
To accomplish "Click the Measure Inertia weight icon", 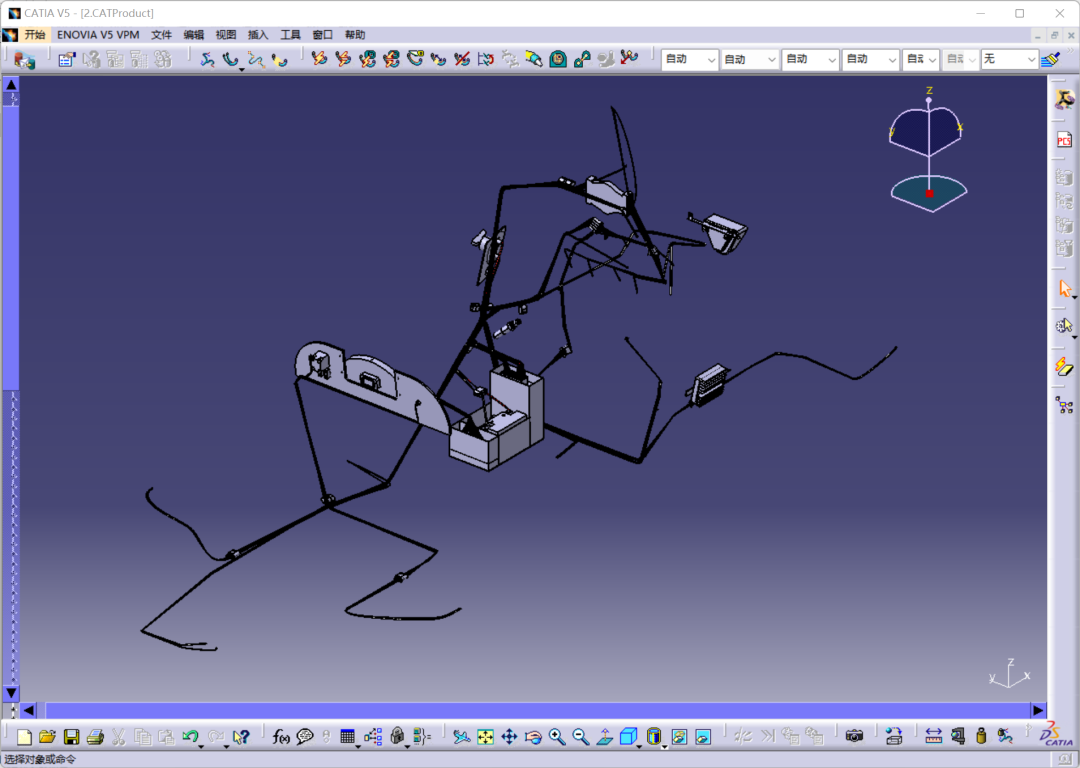I will pyautogui.click(x=982, y=737).
